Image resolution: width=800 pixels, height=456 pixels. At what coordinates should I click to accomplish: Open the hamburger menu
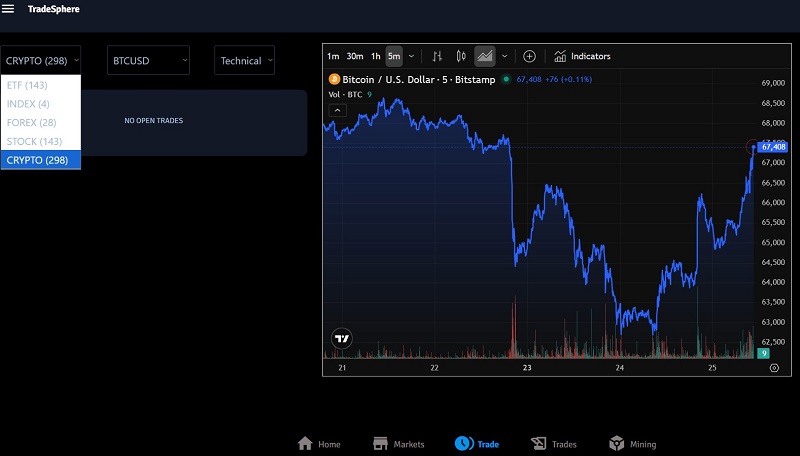pyautogui.click(x=9, y=9)
